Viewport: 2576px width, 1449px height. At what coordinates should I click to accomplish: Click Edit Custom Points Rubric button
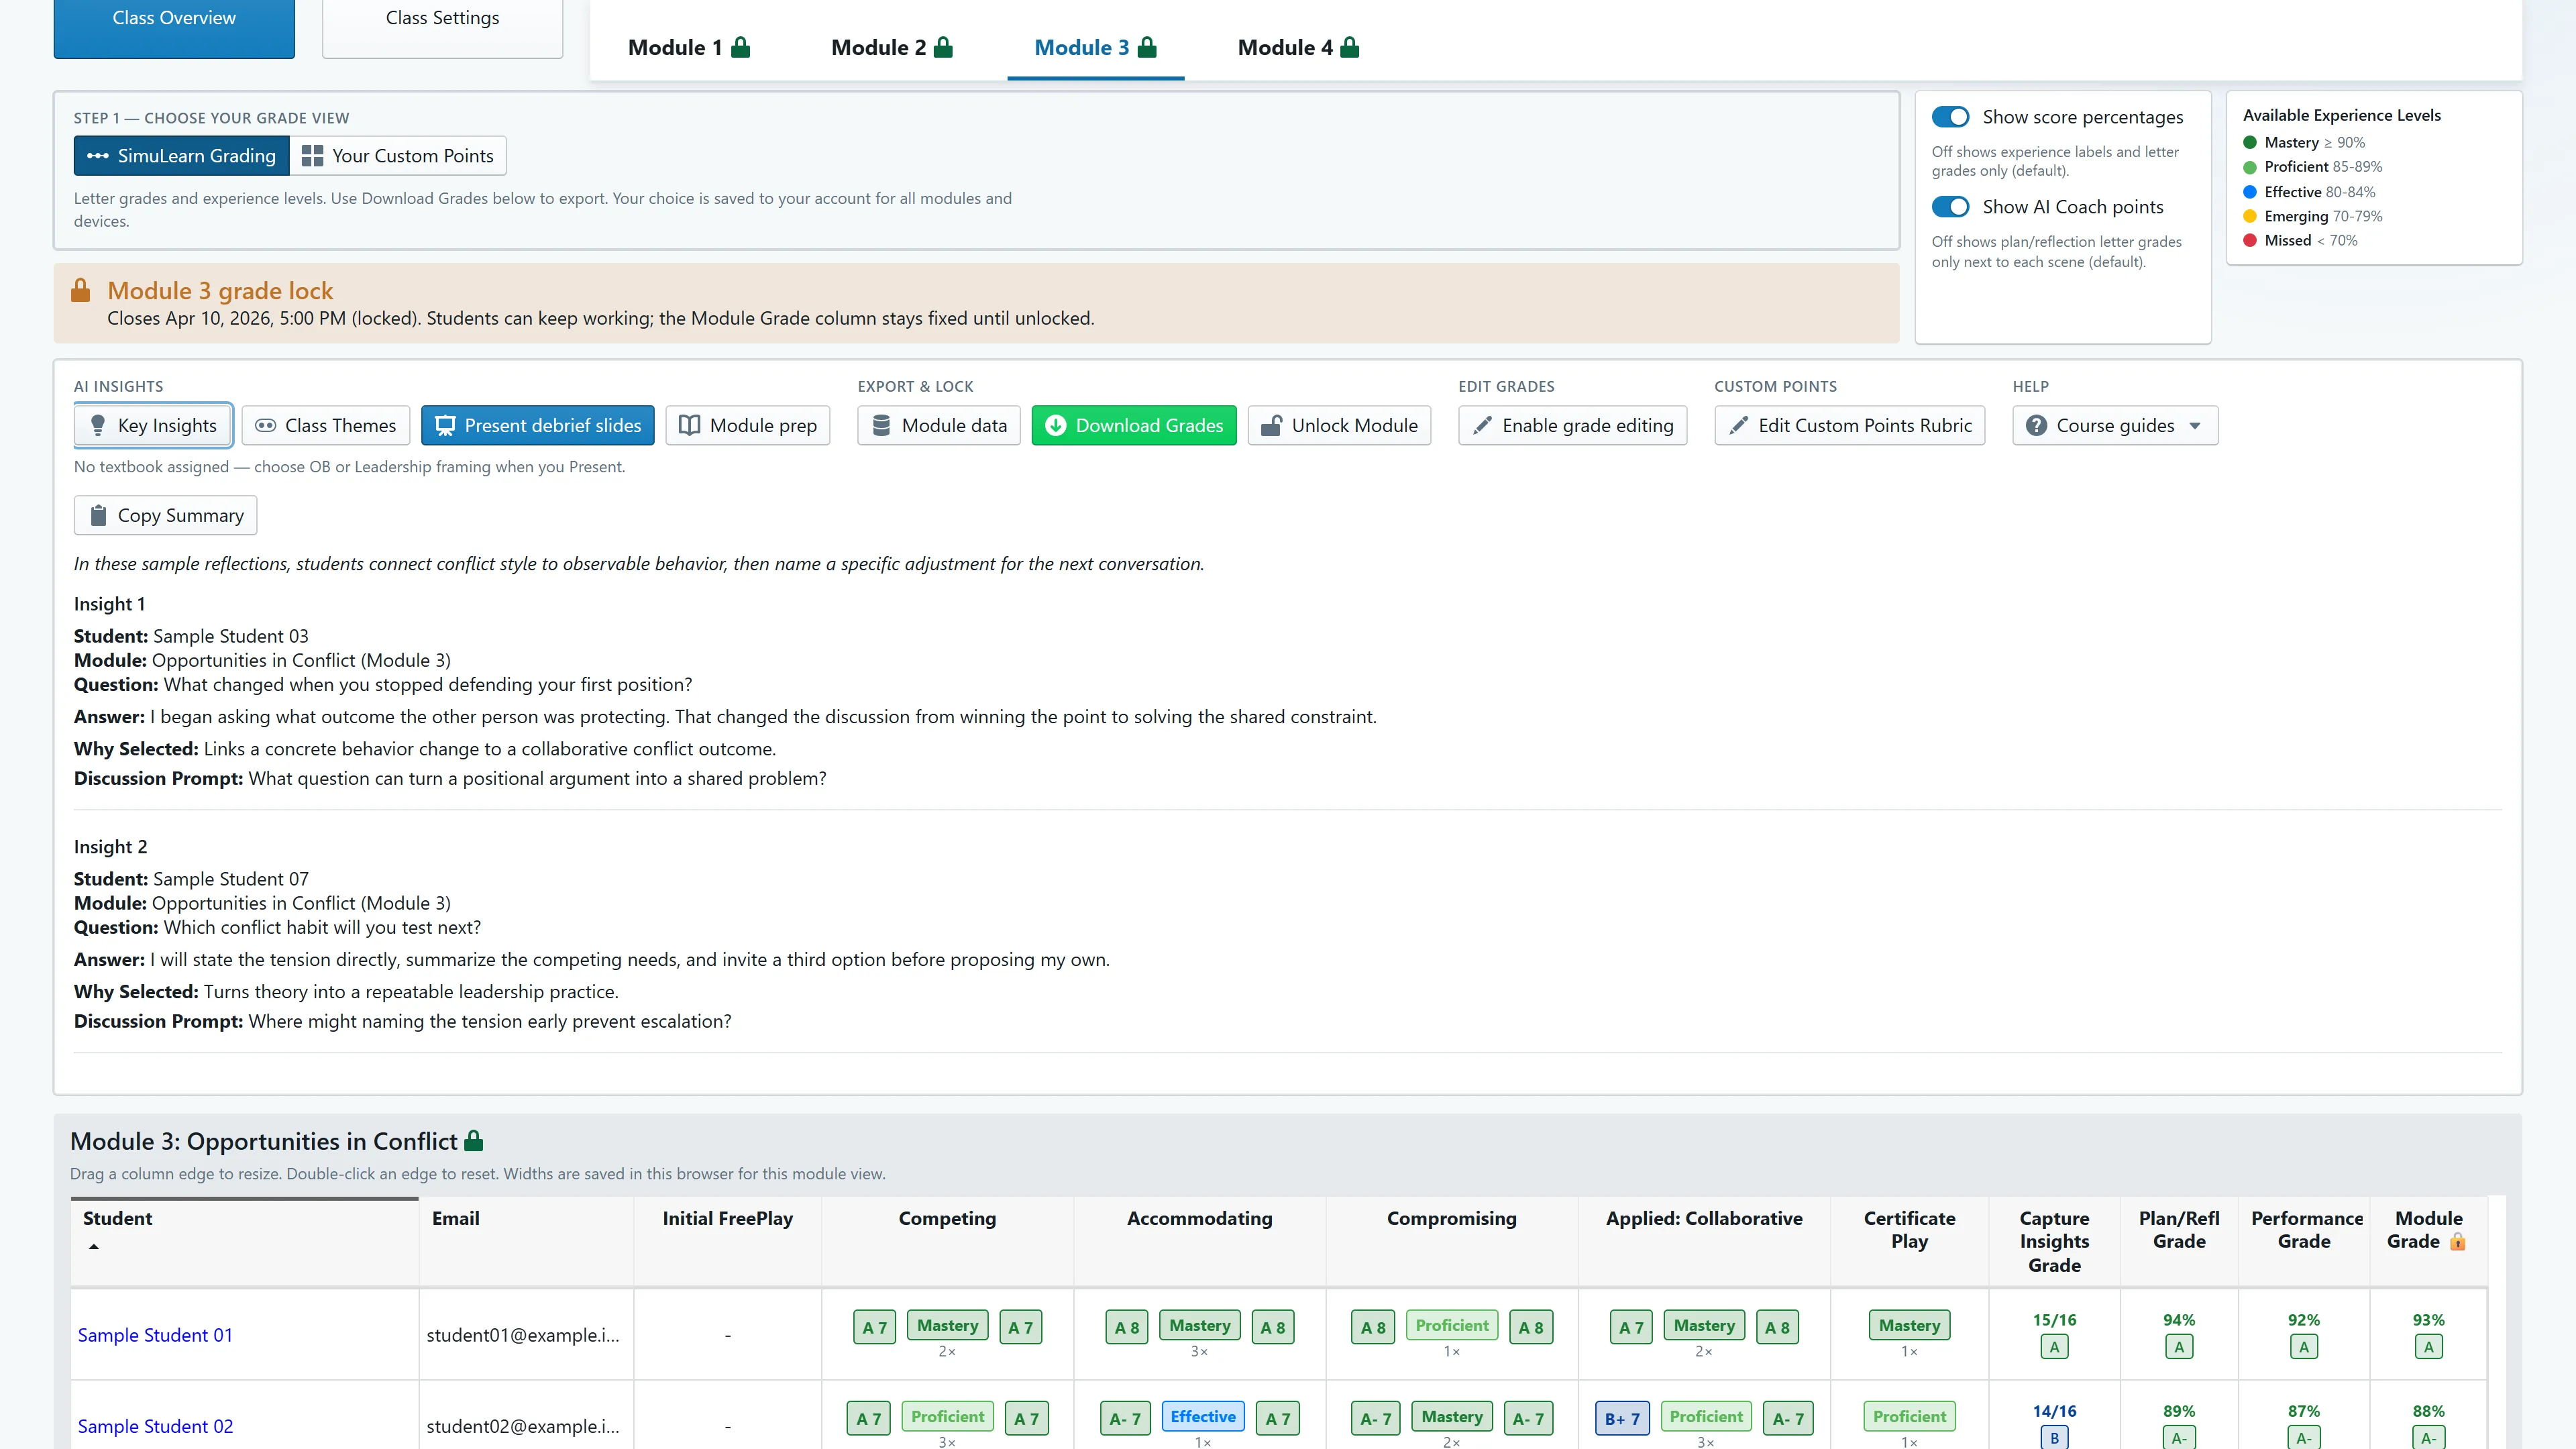[1849, 425]
